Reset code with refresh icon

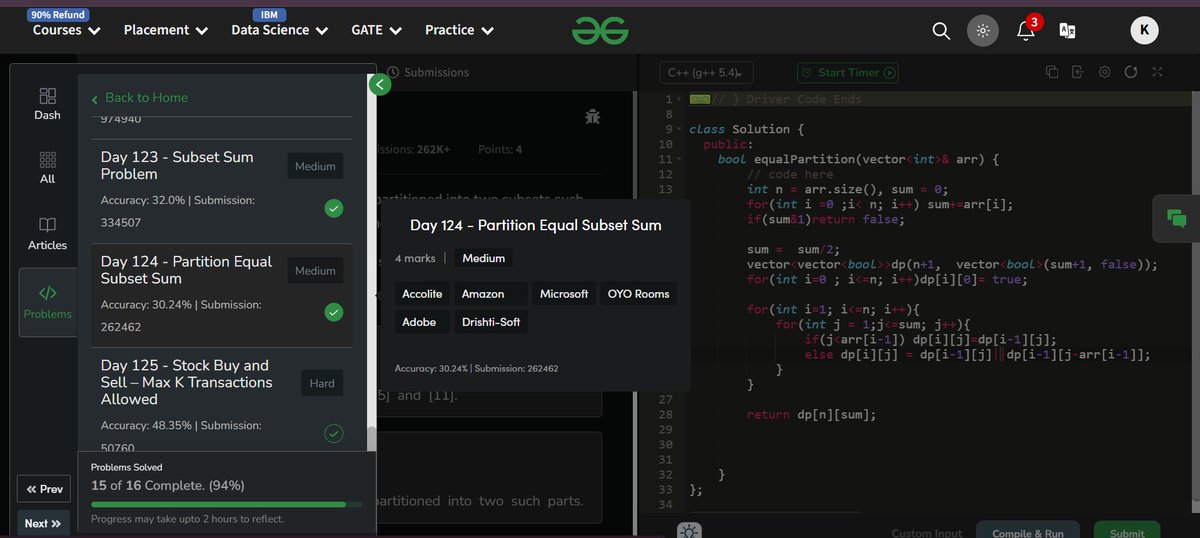click(x=1131, y=72)
